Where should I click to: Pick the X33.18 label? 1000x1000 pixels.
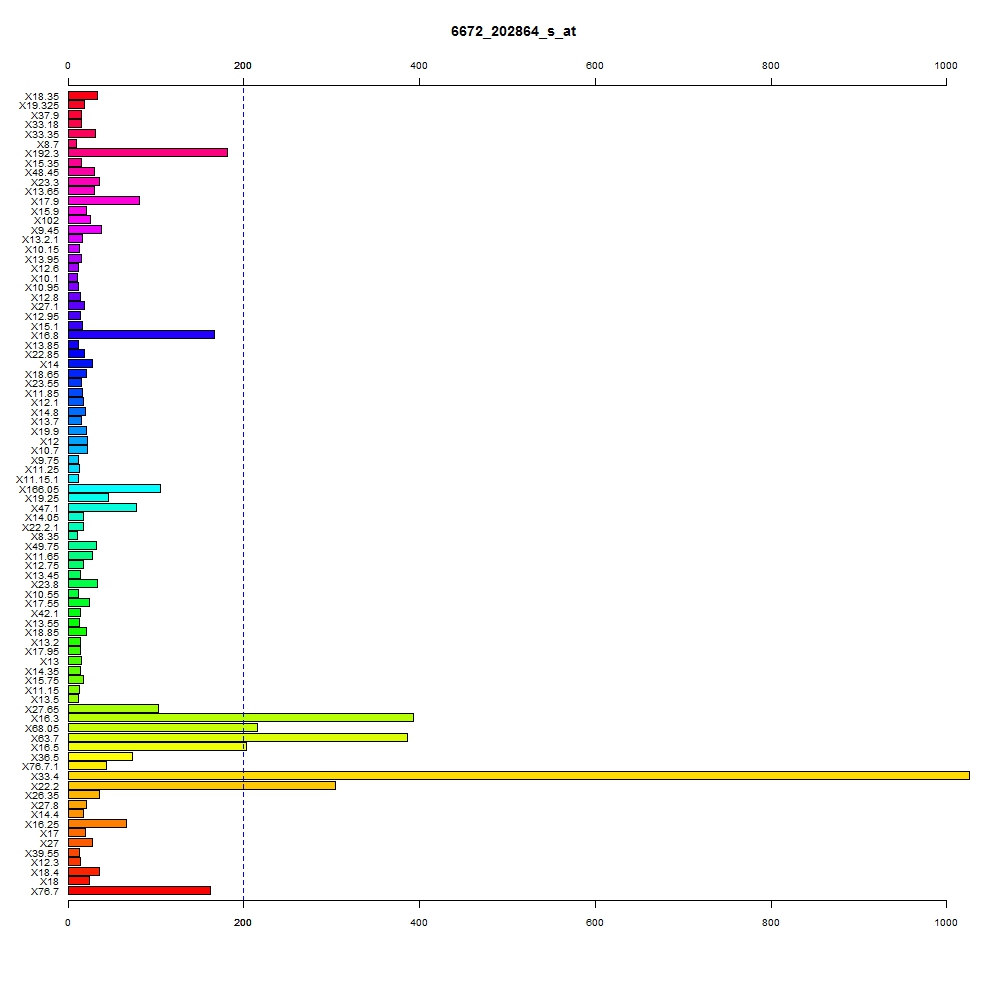click(x=42, y=124)
